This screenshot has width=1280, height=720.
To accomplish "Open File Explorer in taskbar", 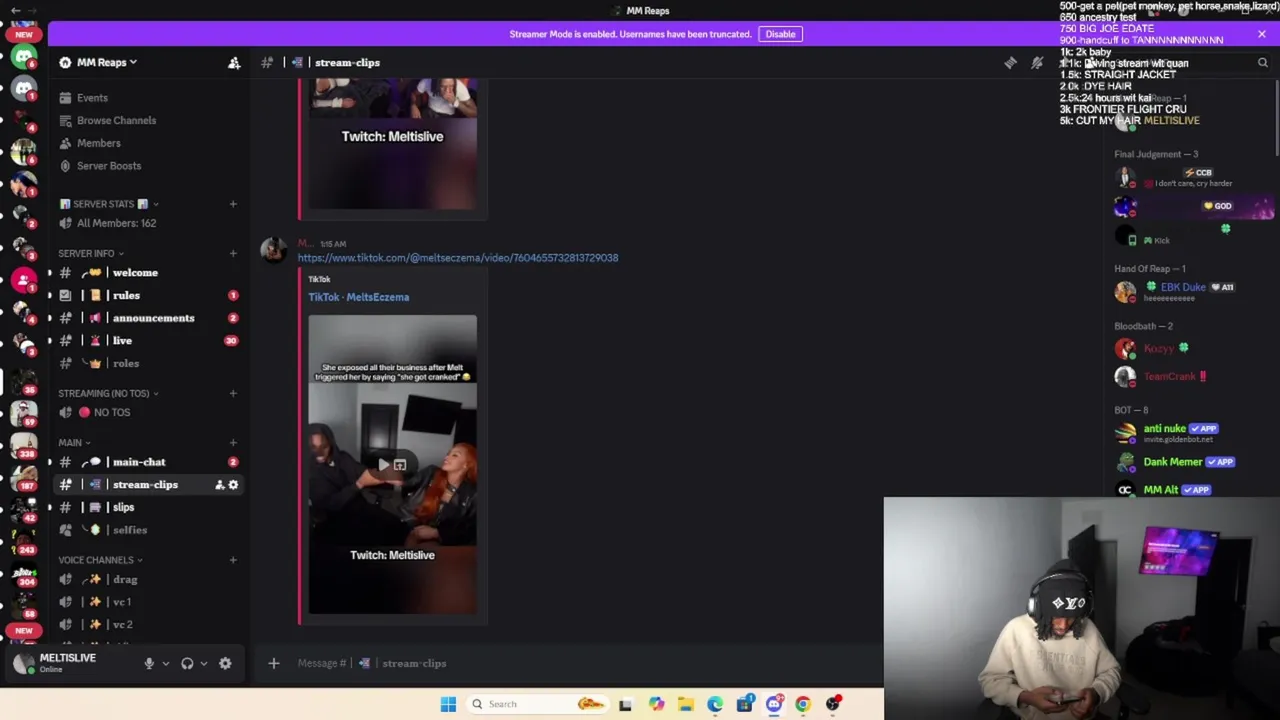I will (685, 704).
